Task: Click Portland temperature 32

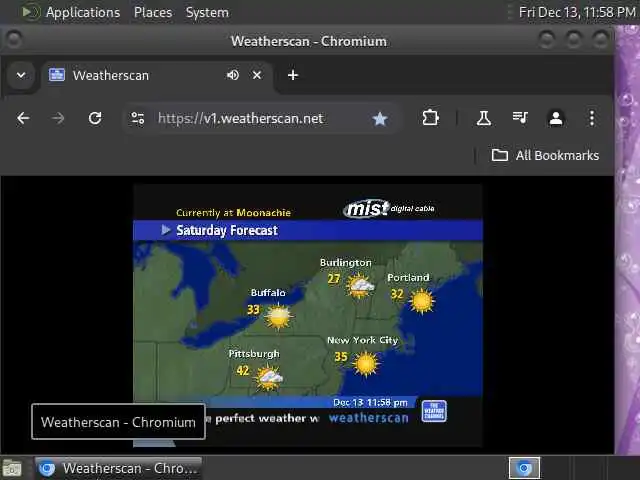Action: (397, 294)
